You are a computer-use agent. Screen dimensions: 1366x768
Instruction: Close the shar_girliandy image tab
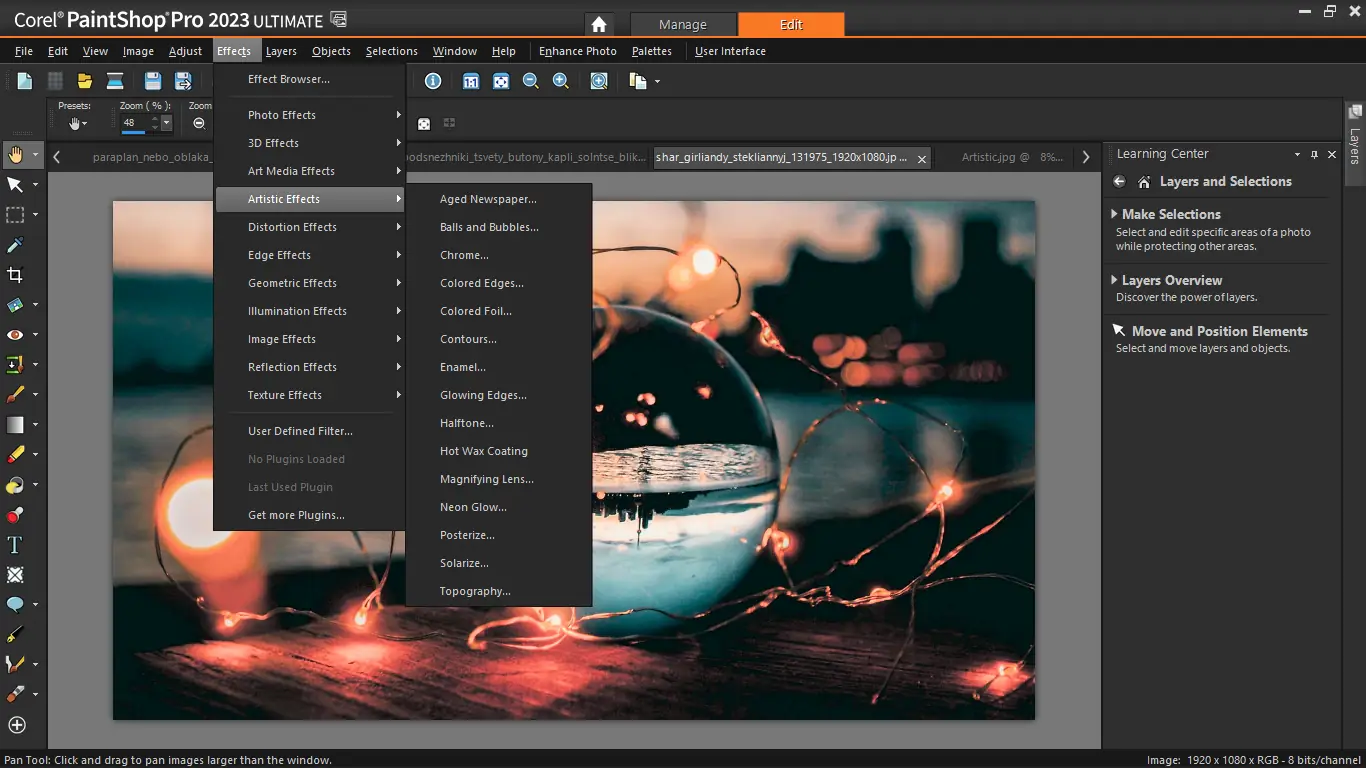(921, 157)
